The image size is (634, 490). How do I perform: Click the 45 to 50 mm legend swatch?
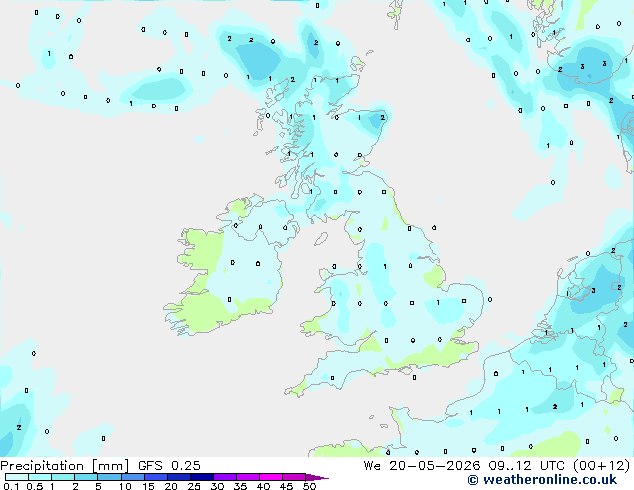coord(294,477)
